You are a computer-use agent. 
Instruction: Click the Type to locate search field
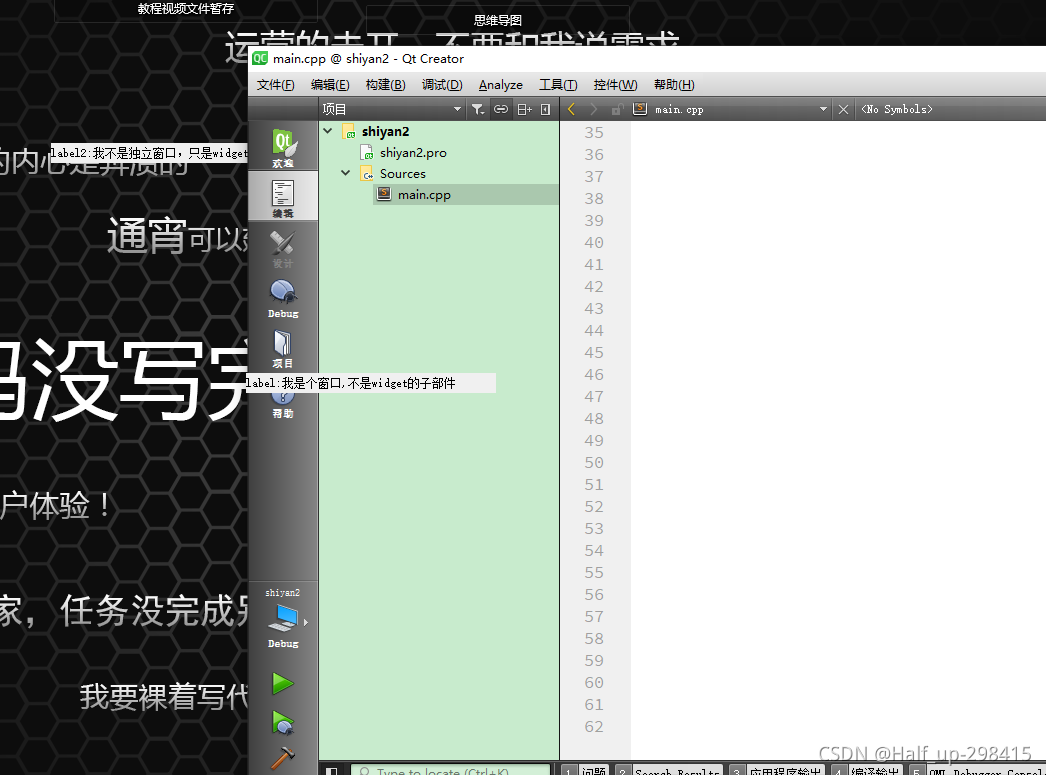(x=451, y=770)
